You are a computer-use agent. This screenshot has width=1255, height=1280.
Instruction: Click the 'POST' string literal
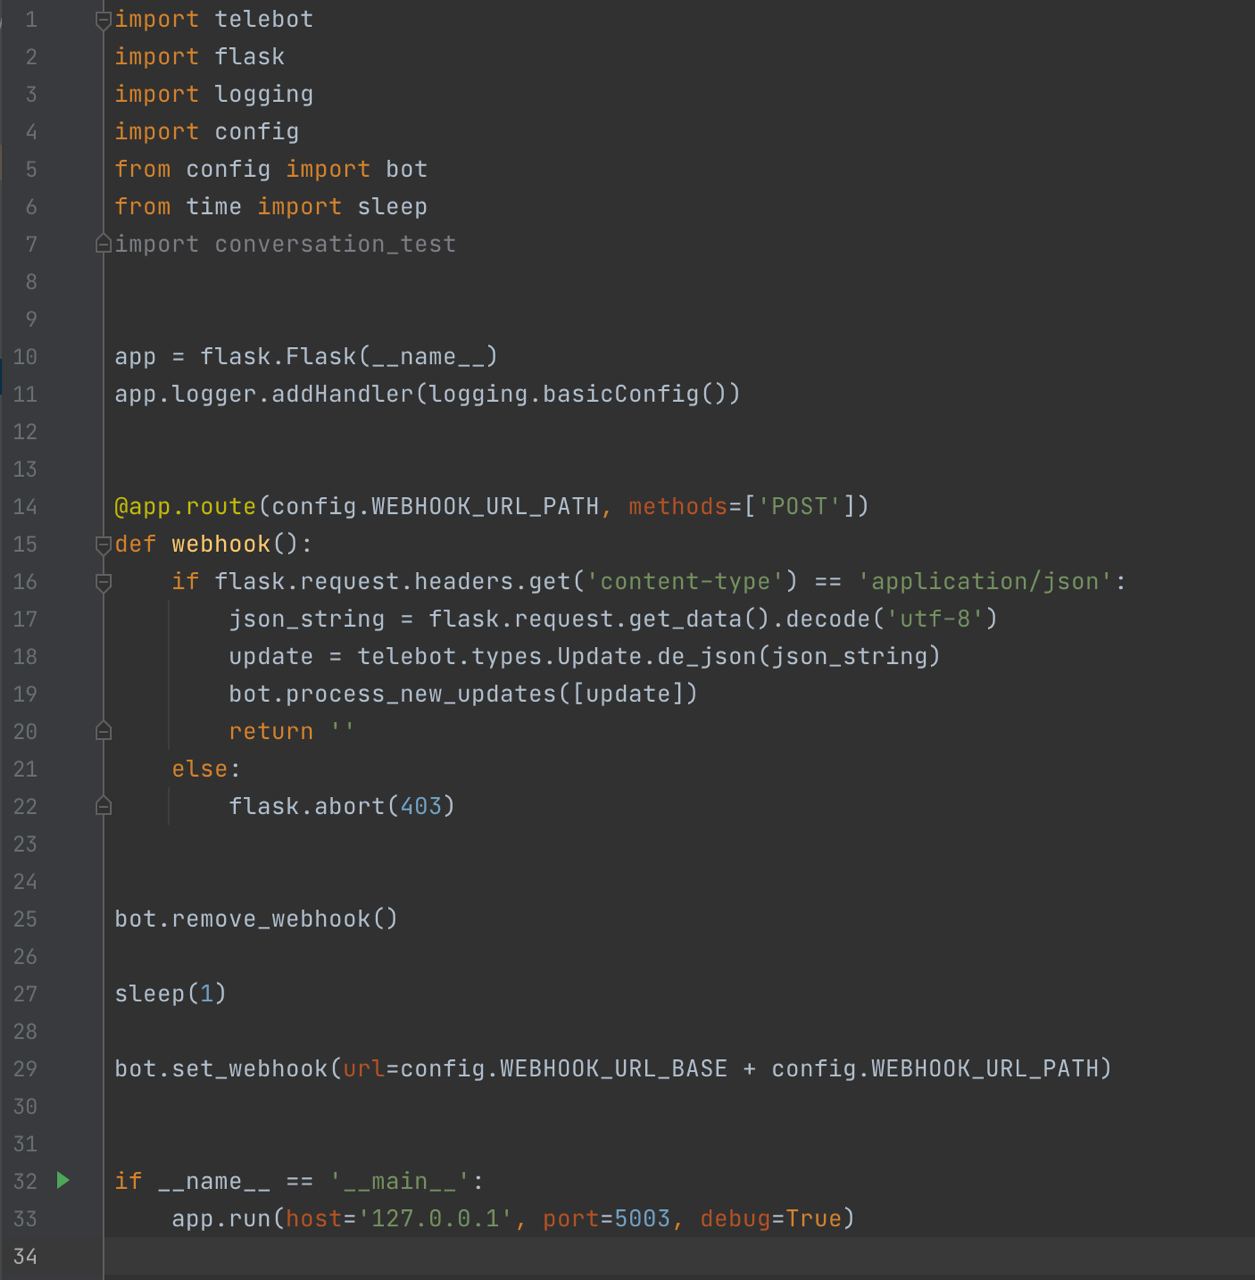800,507
